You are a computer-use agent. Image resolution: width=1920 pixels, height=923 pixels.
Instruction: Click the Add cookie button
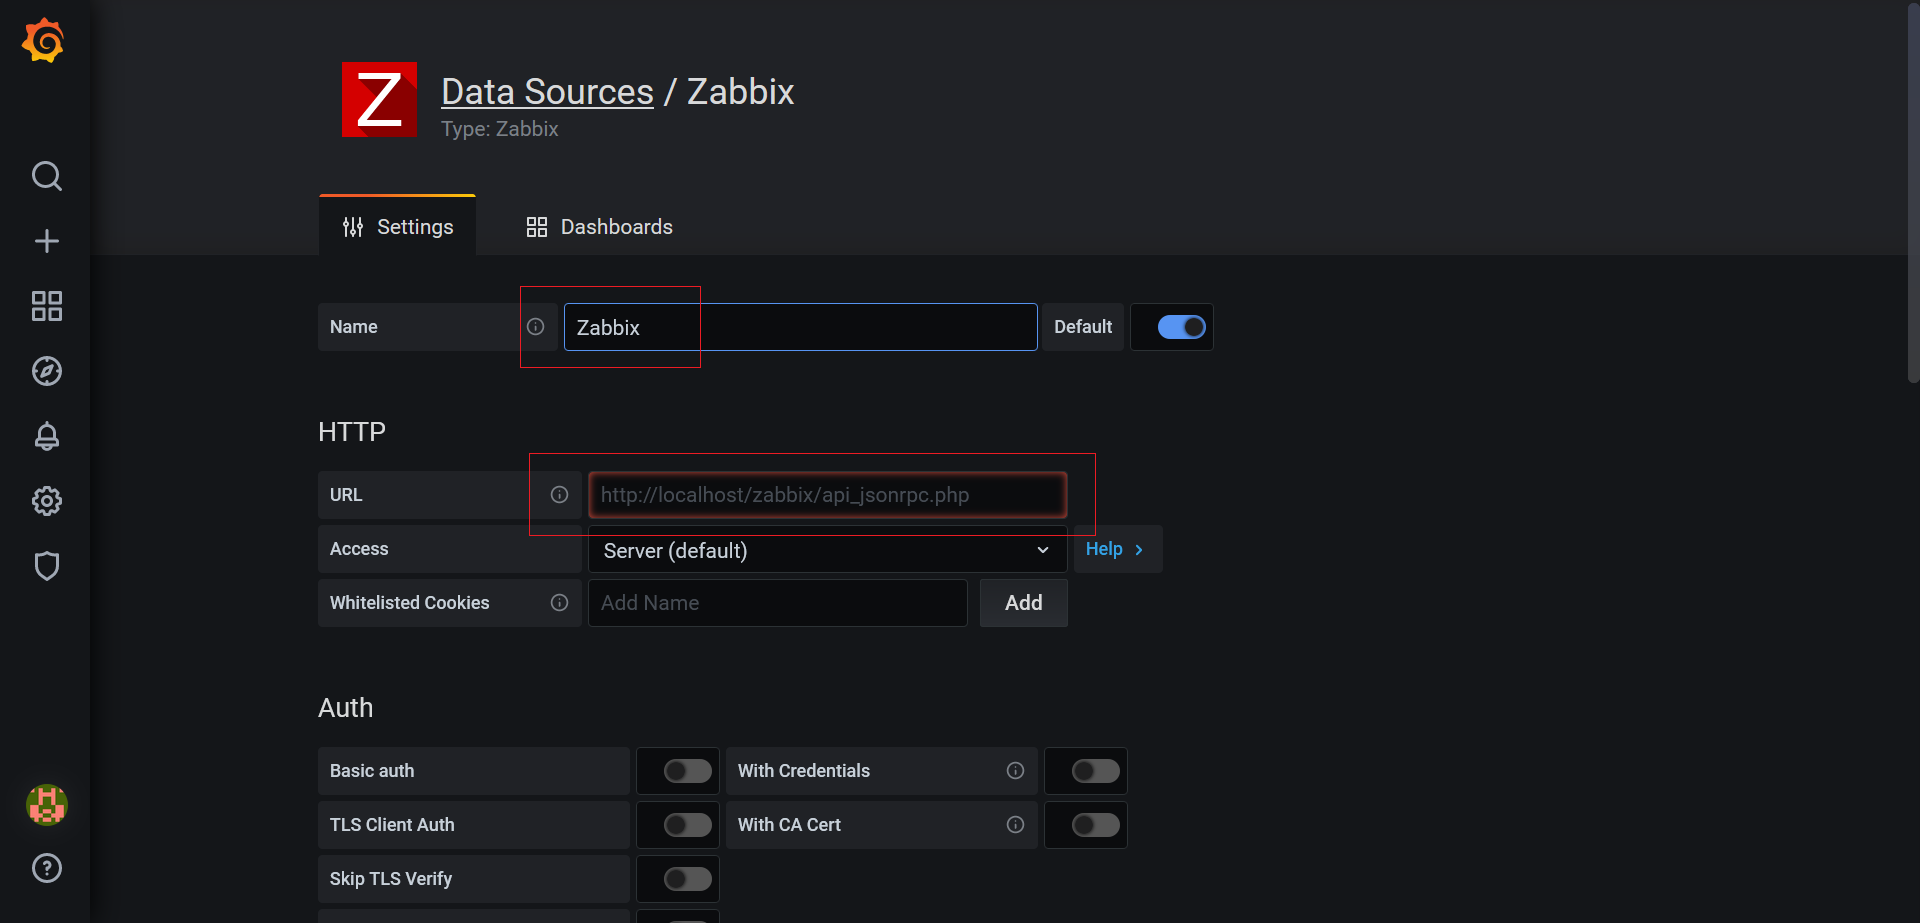tap(1022, 602)
